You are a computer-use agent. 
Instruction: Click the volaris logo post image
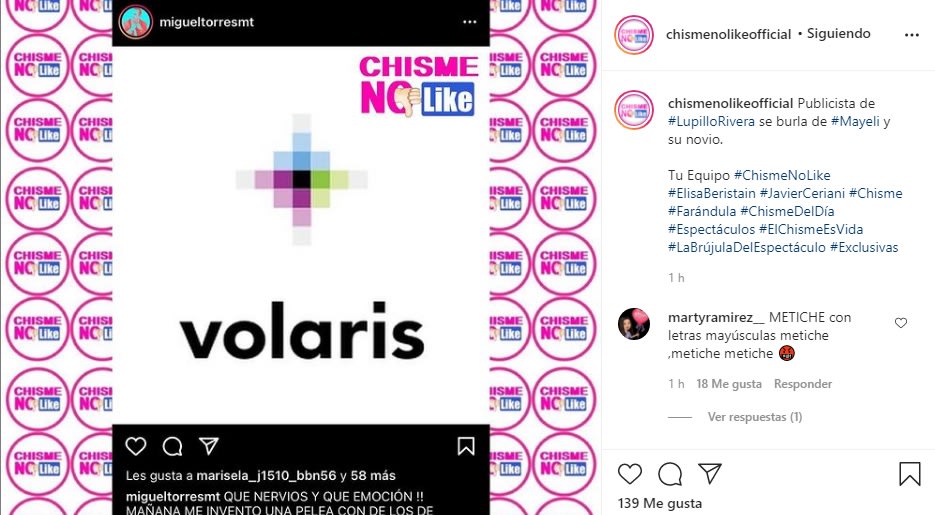pyautogui.click(x=301, y=235)
